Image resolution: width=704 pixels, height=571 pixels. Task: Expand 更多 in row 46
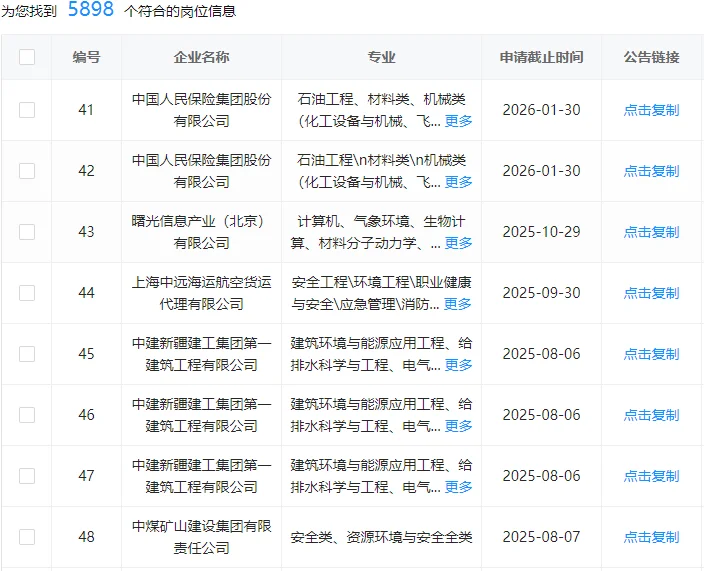pyautogui.click(x=458, y=426)
